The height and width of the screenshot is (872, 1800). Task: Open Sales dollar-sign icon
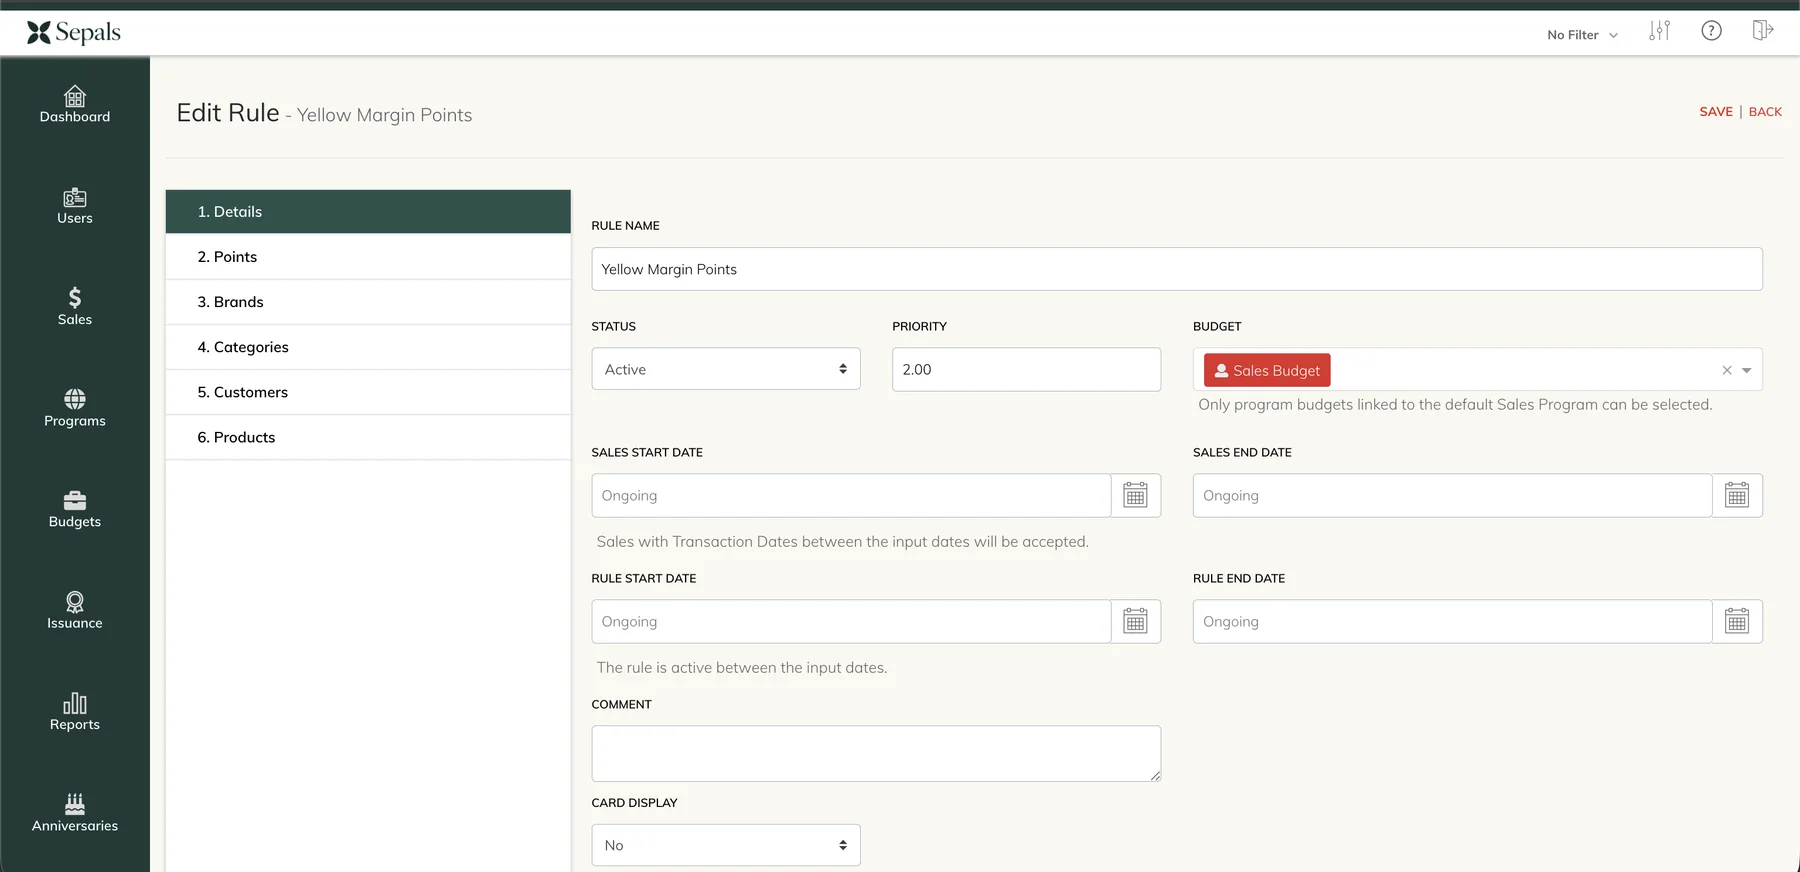coord(75,297)
